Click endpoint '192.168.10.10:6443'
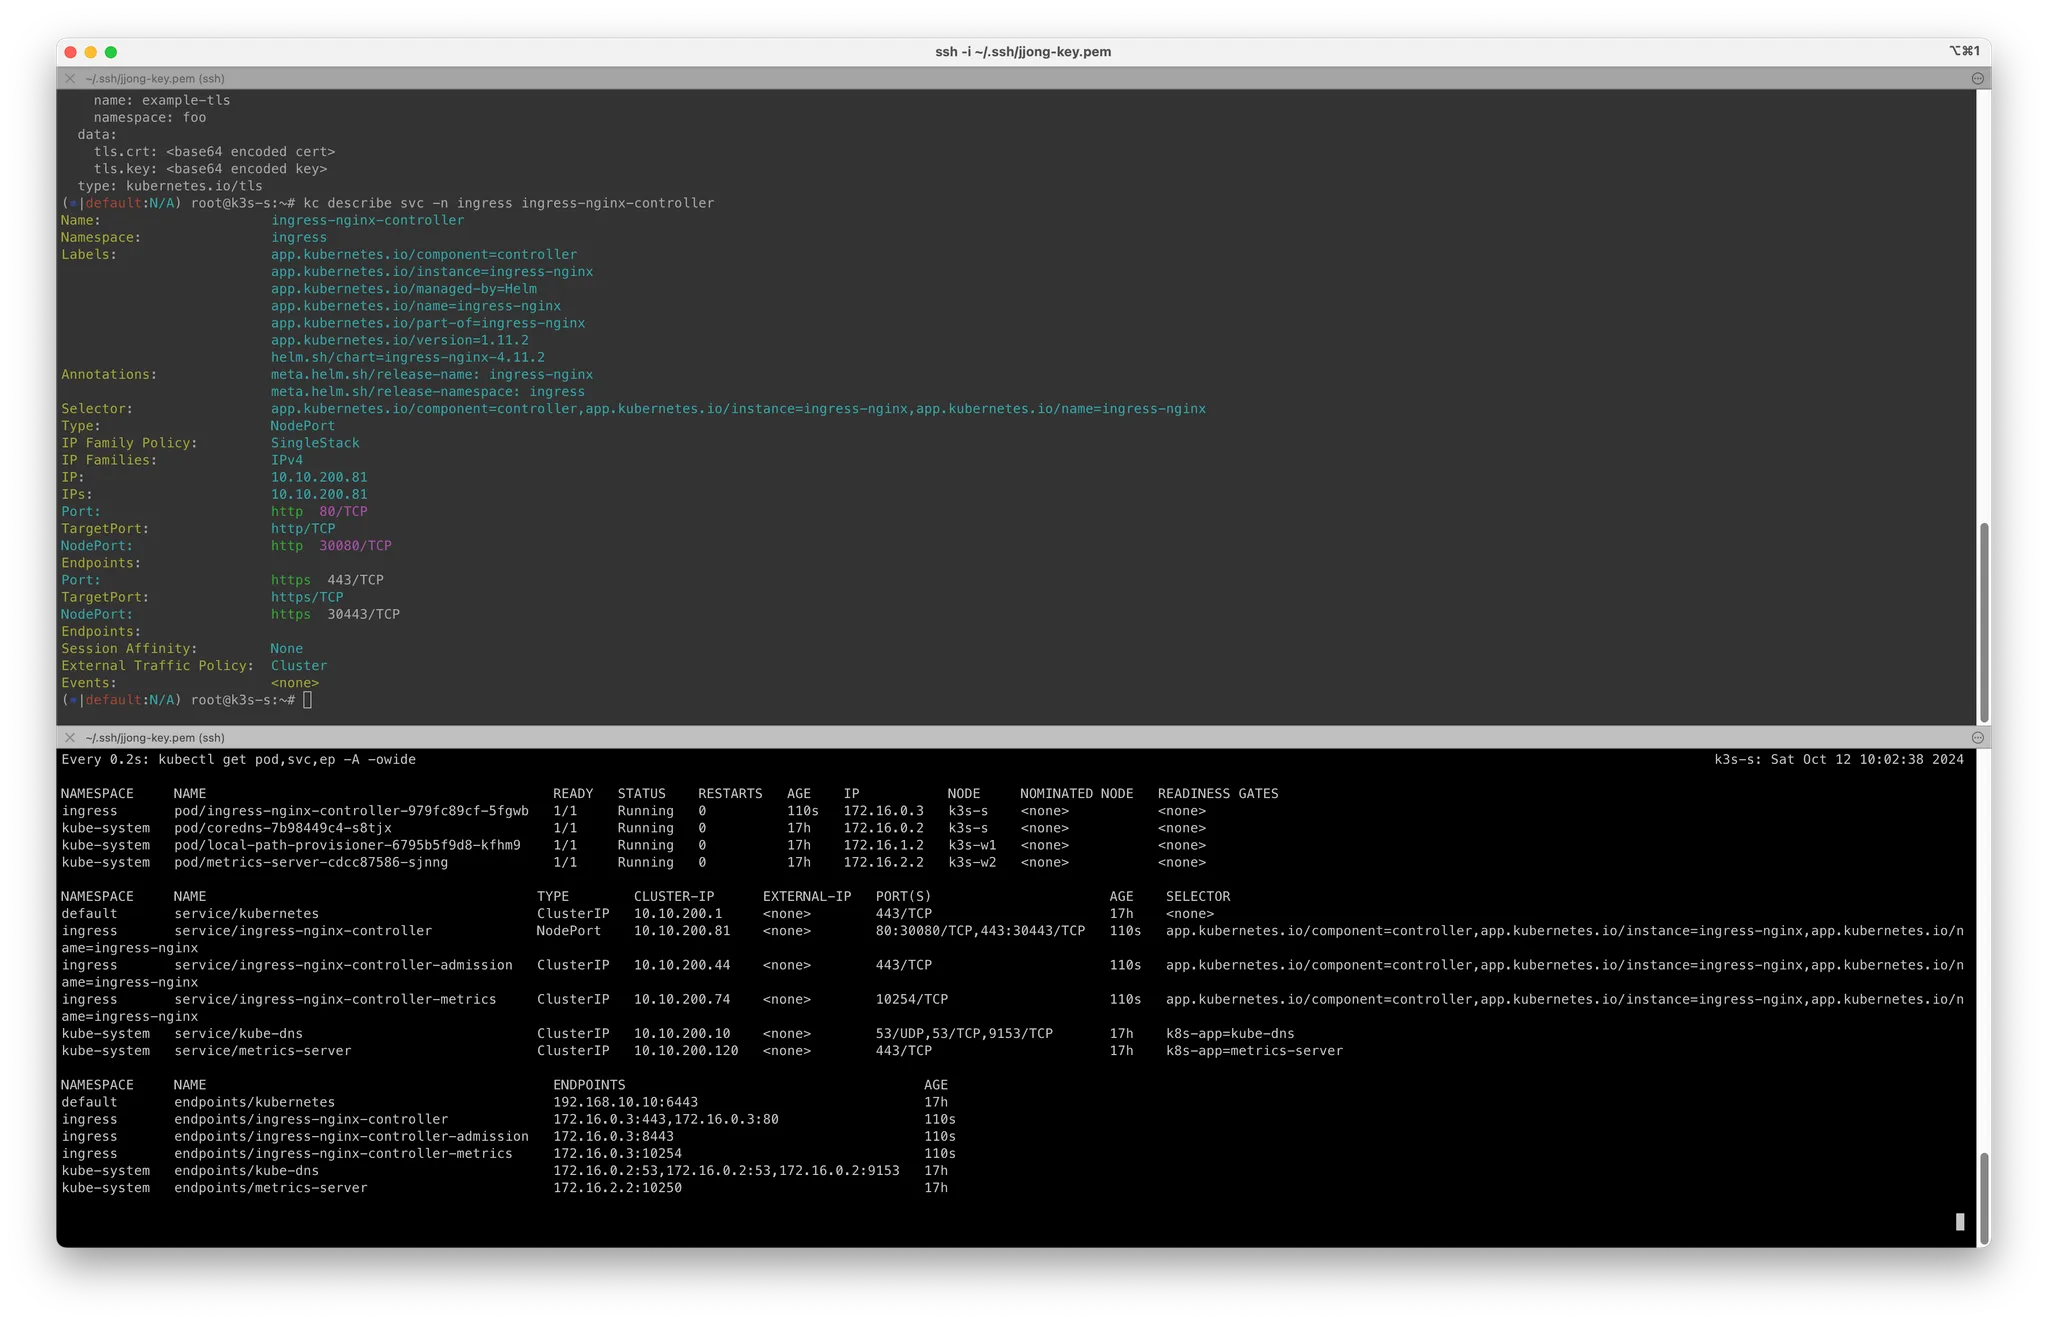 pos(625,1102)
